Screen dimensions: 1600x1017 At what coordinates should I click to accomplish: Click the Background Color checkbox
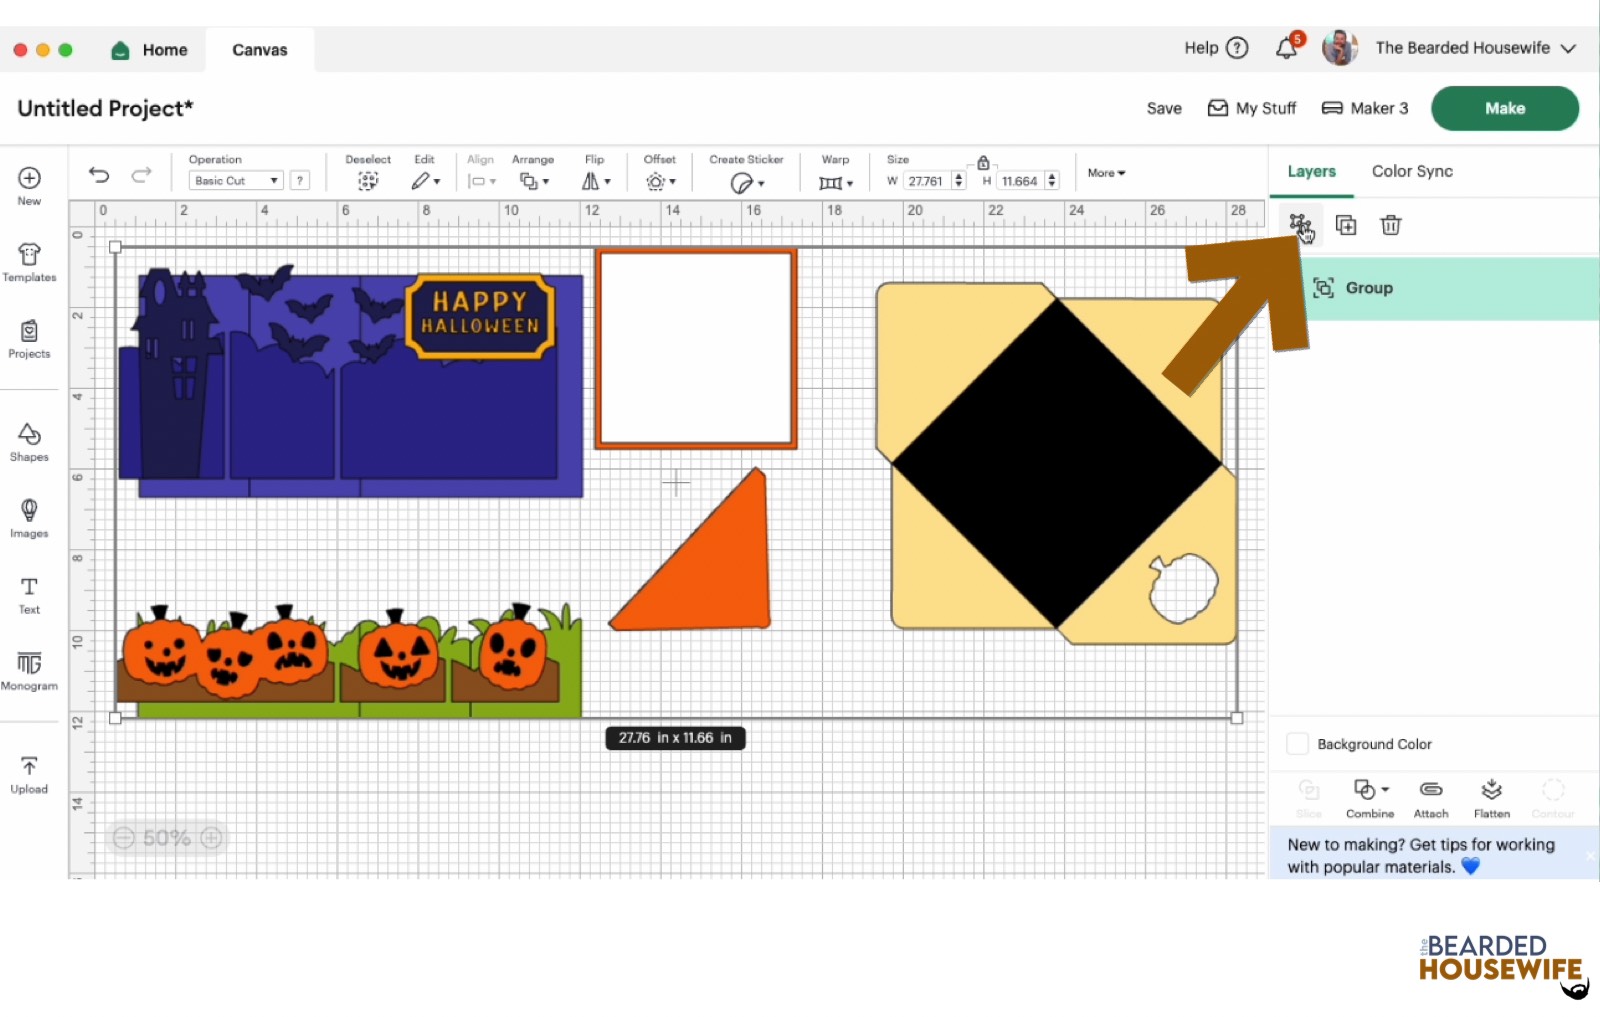click(x=1297, y=744)
